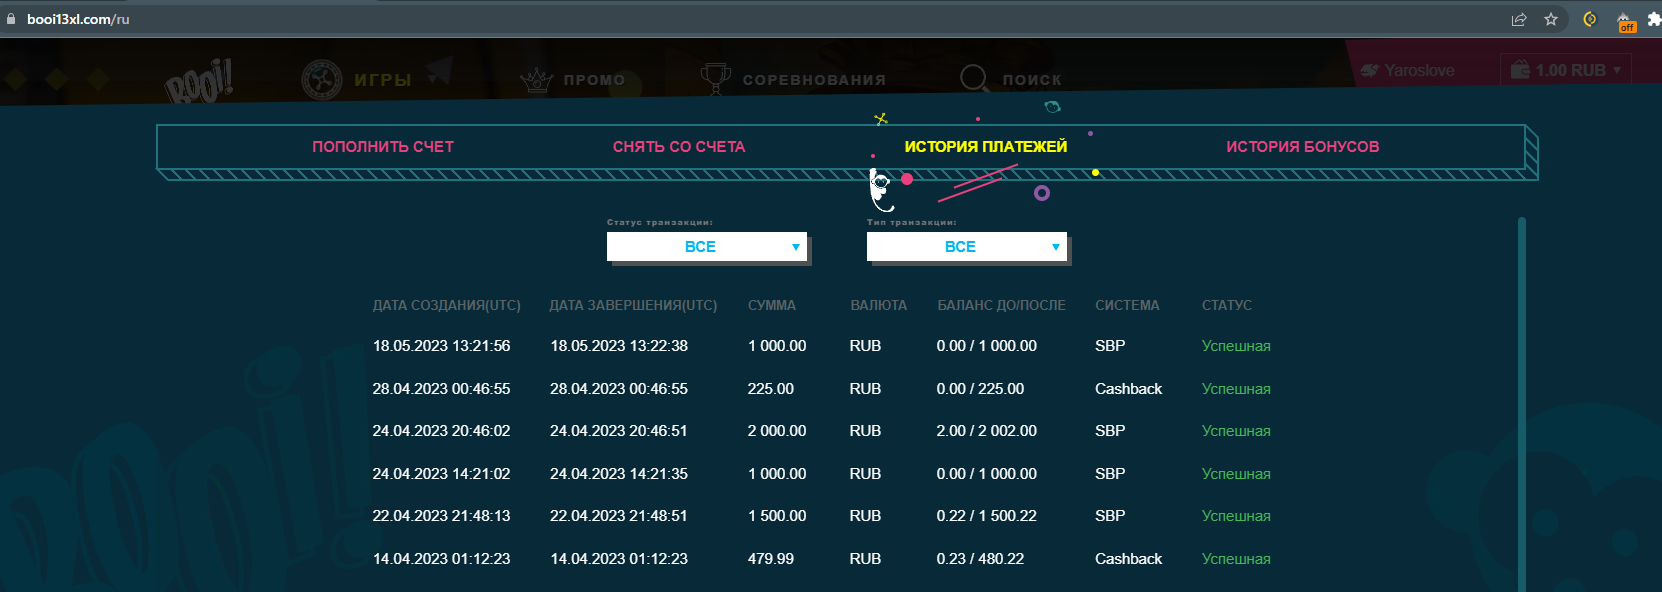Viewport: 1662px width, 592px height.
Task: Click the Booi logo
Action: (x=200, y=80)
